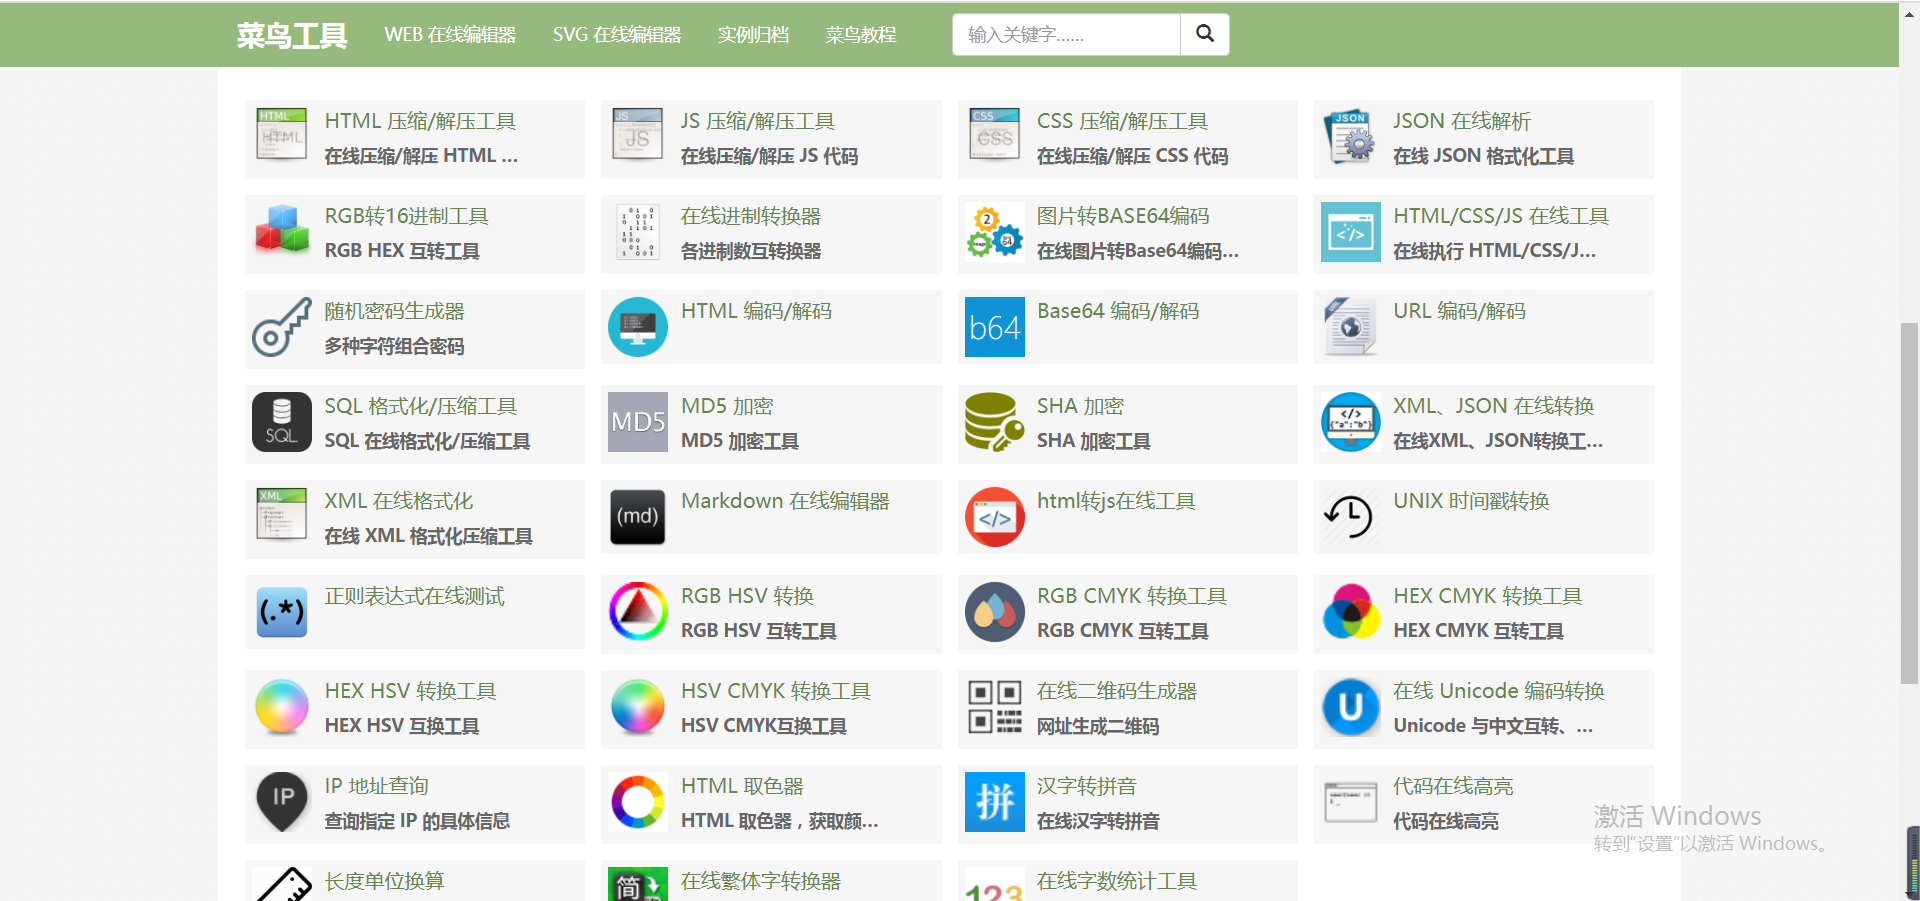Viewport: 1920px width, 901px height.
Task: Open 在线二维码生成器 link
Action: (x=1117, y=691)
